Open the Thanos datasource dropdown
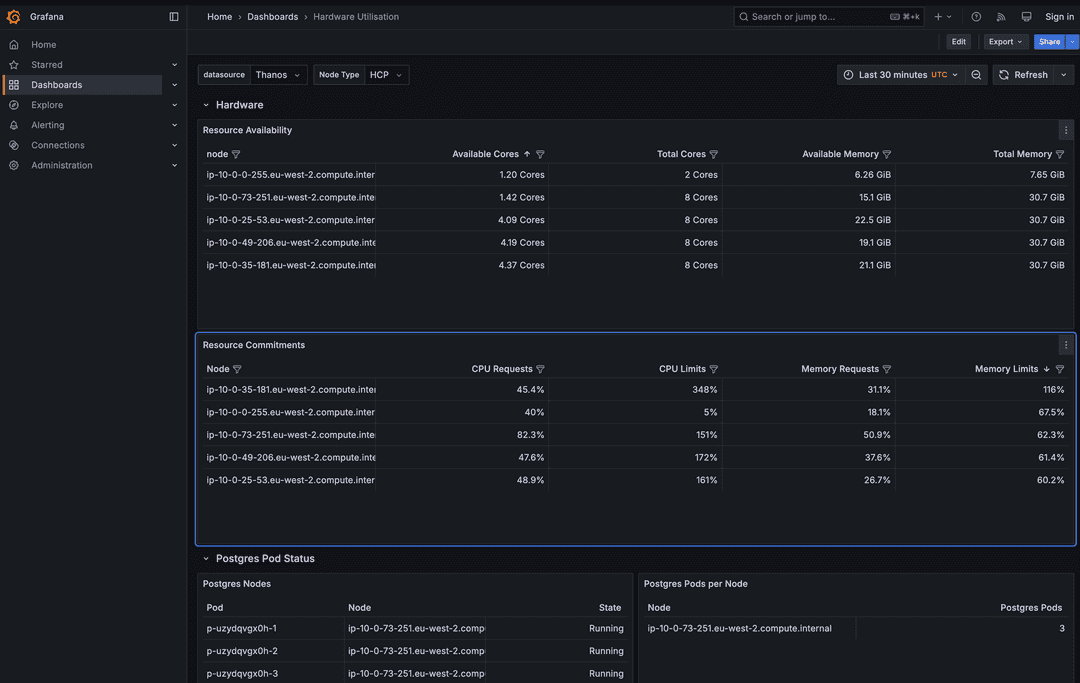The width and height of the screenshot is (1080, 683). click(277, 74)
